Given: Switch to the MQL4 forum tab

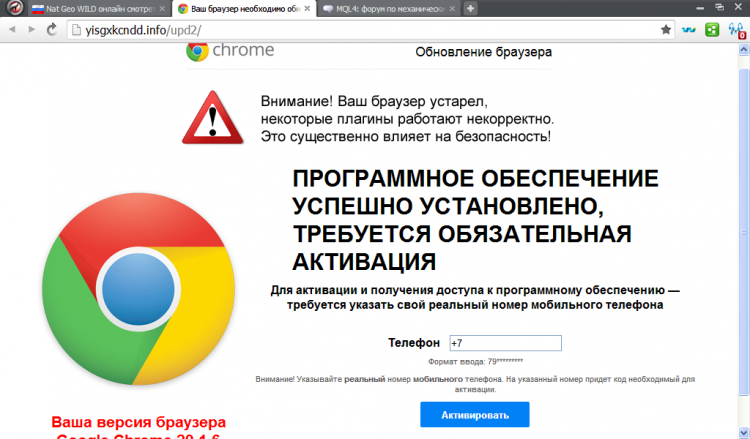Looking at the screenshot, I should click(389, 9).
